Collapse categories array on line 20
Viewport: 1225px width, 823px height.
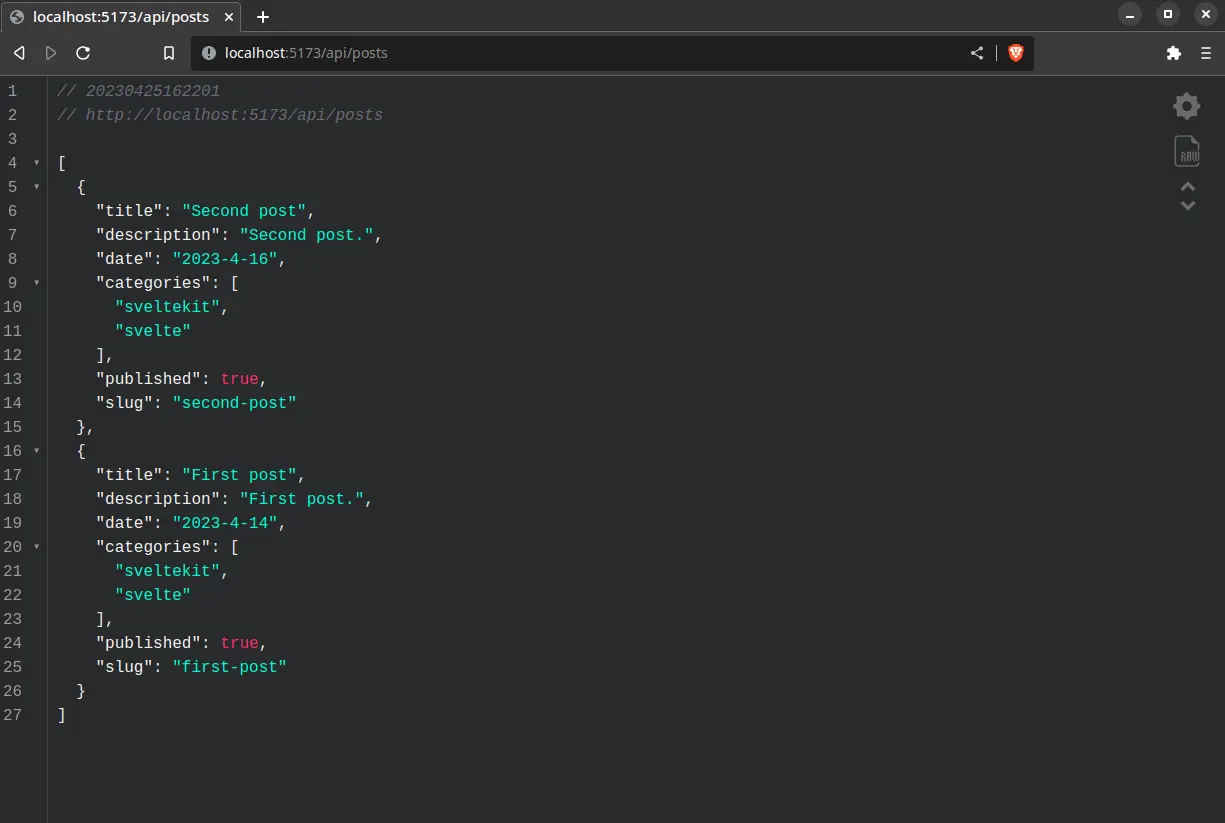coord(37,547)
